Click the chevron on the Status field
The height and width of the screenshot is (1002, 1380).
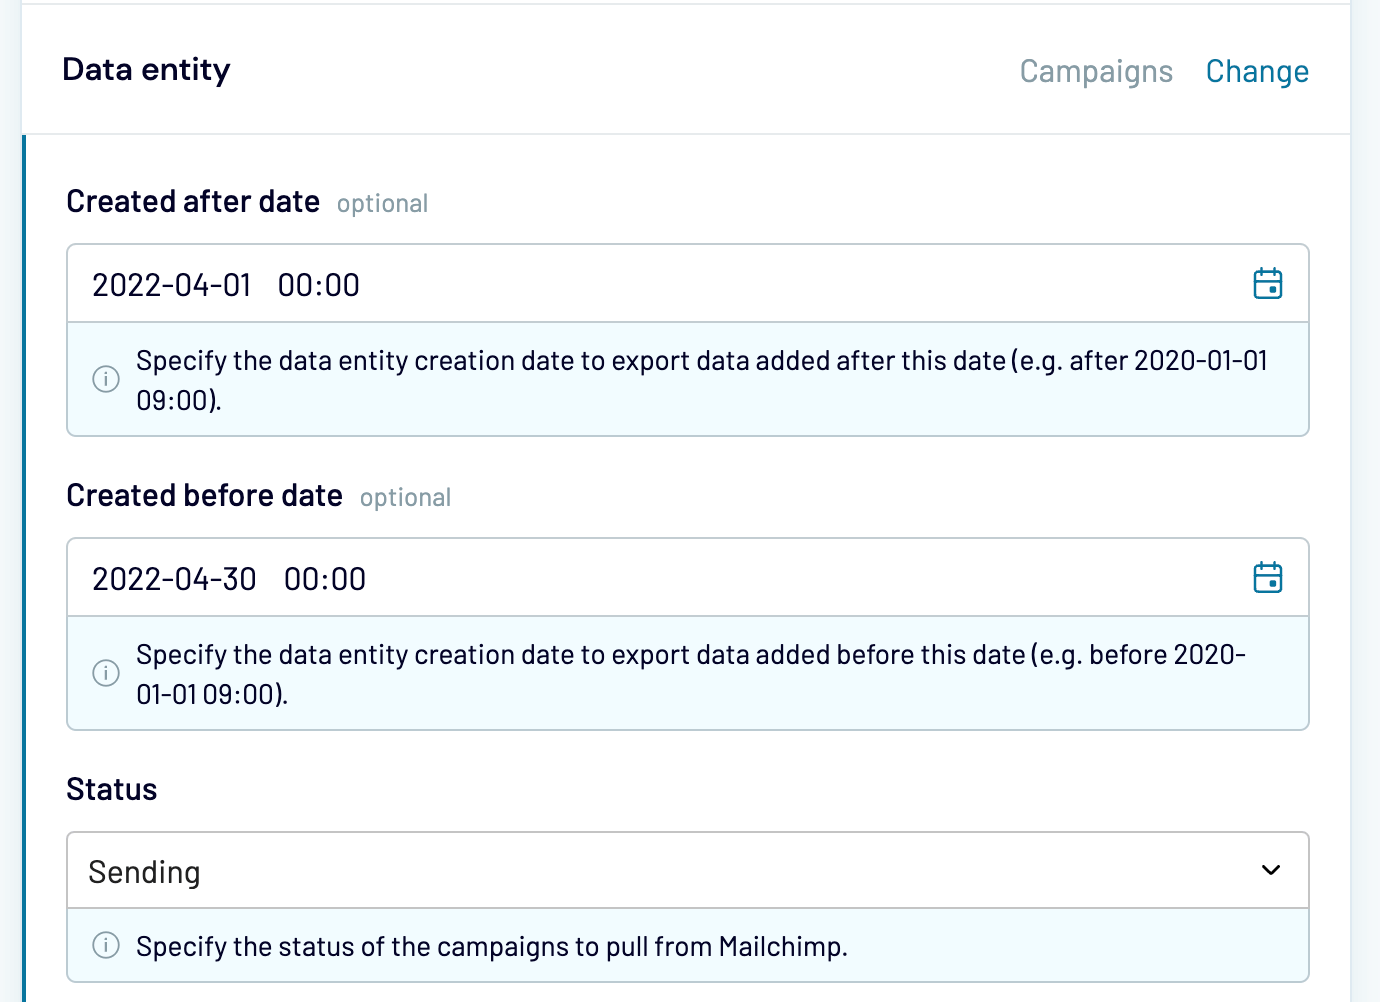[1270, 870]
